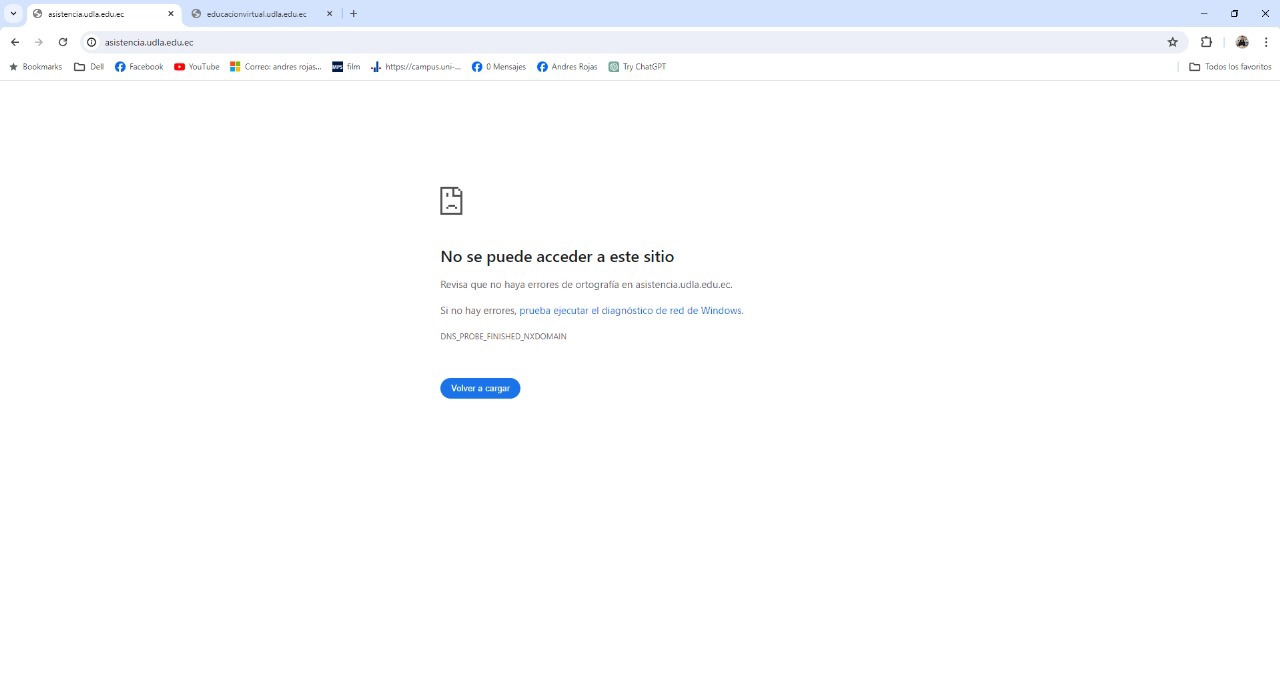Bookmark this page with the star icon
Image resolution: width=1280 pixels, height=693 pixels.
point(1172,42)
